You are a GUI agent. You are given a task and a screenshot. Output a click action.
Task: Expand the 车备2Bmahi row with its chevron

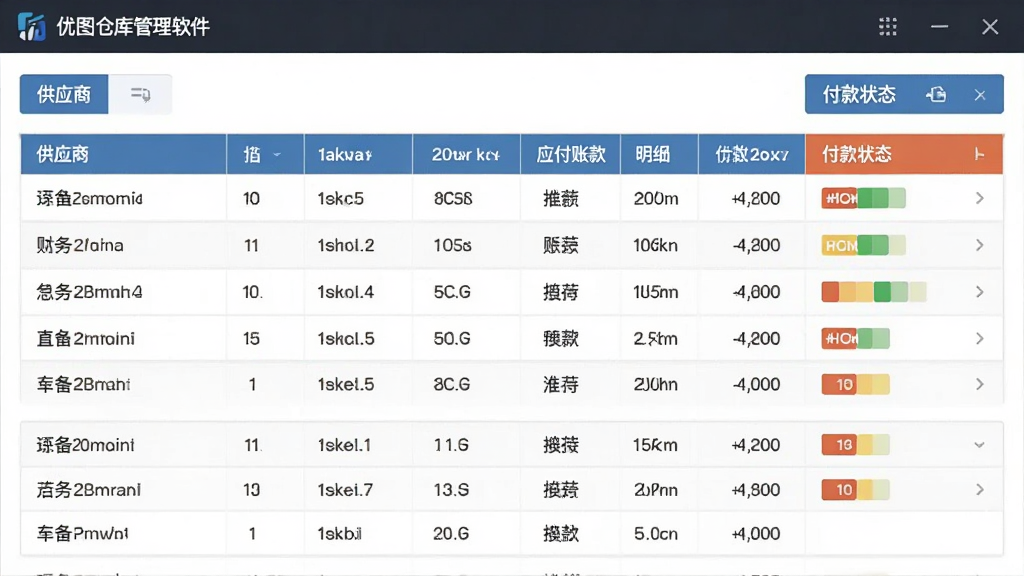[x=979, y=384]
